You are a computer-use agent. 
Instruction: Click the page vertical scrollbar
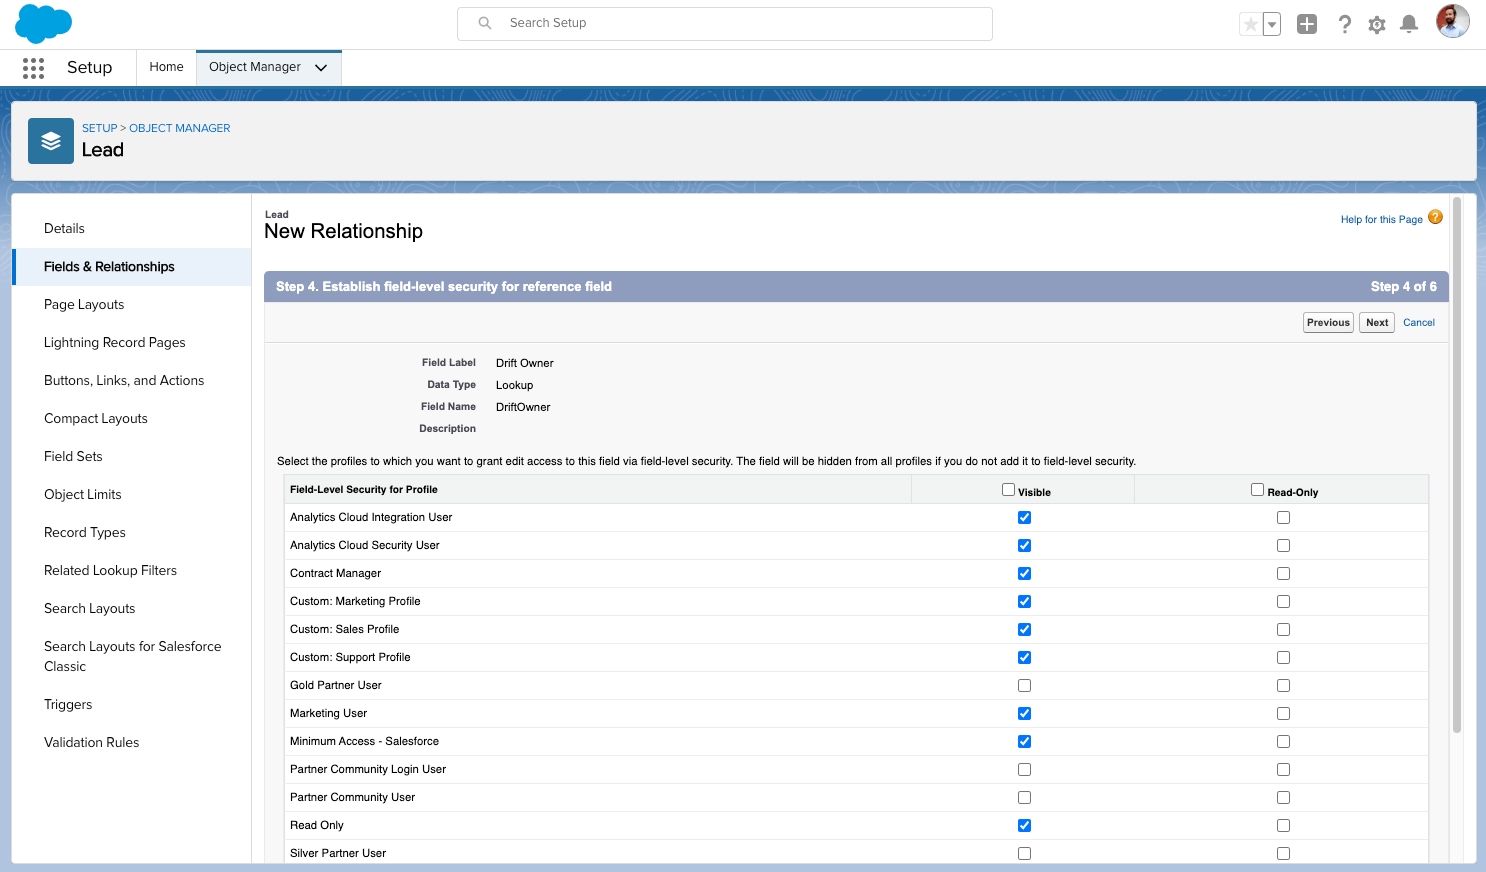[x=1456, y=465]
